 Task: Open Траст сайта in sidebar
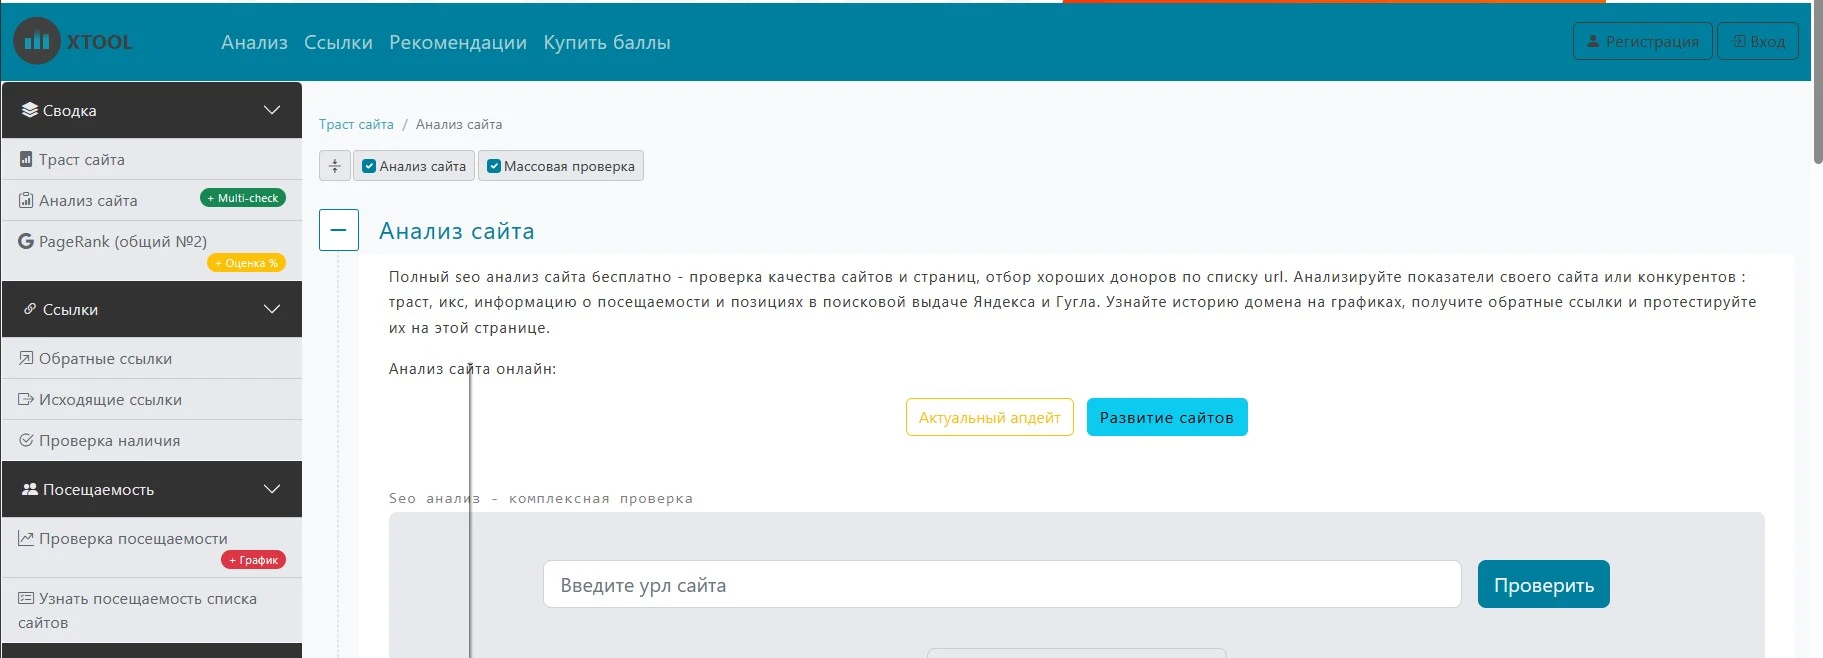[152, 159]
